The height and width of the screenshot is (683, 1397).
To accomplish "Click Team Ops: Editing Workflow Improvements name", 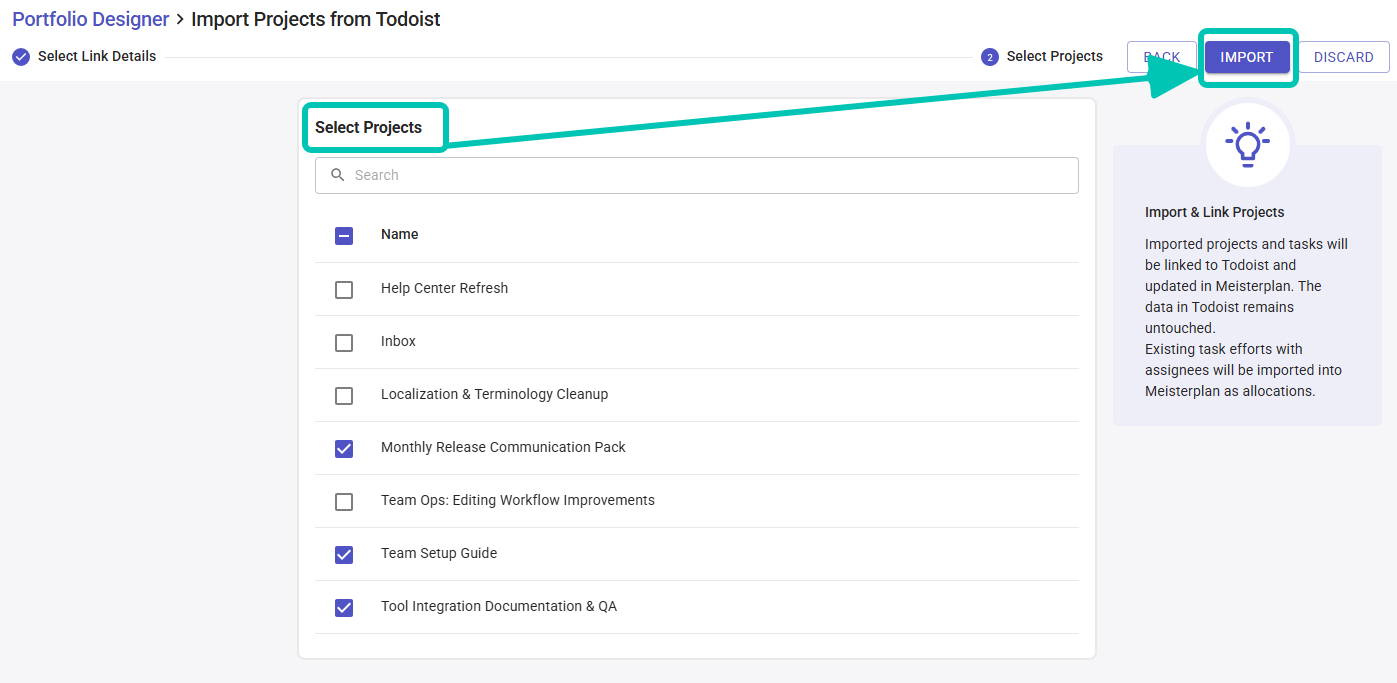I will (x=518, y=500).
